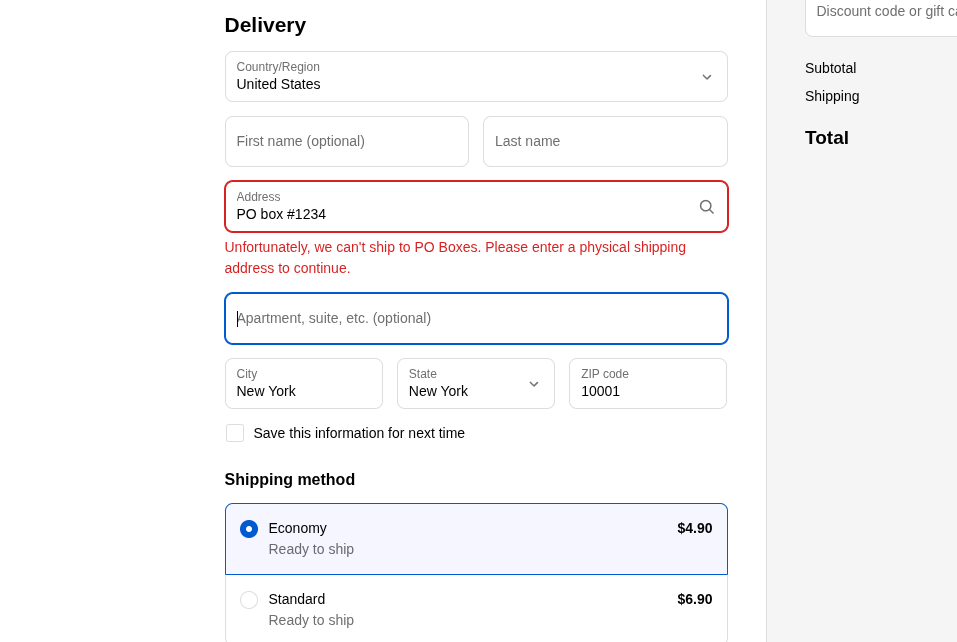Viewport: 957px width, 642px height.
Task: Click the Shipping line in order summary
Action: click(x=831, y=96)
